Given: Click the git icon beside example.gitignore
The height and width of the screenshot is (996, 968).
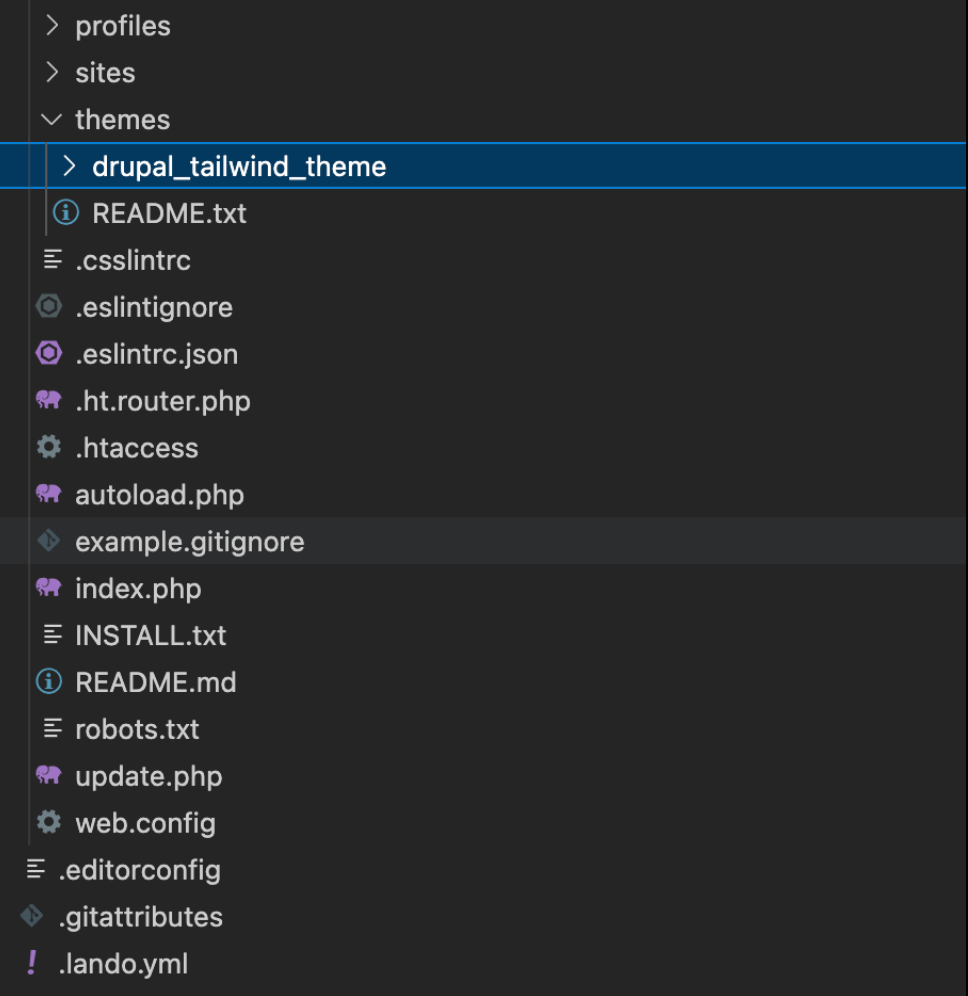Looking at the screenshot, I should point(49,541).
